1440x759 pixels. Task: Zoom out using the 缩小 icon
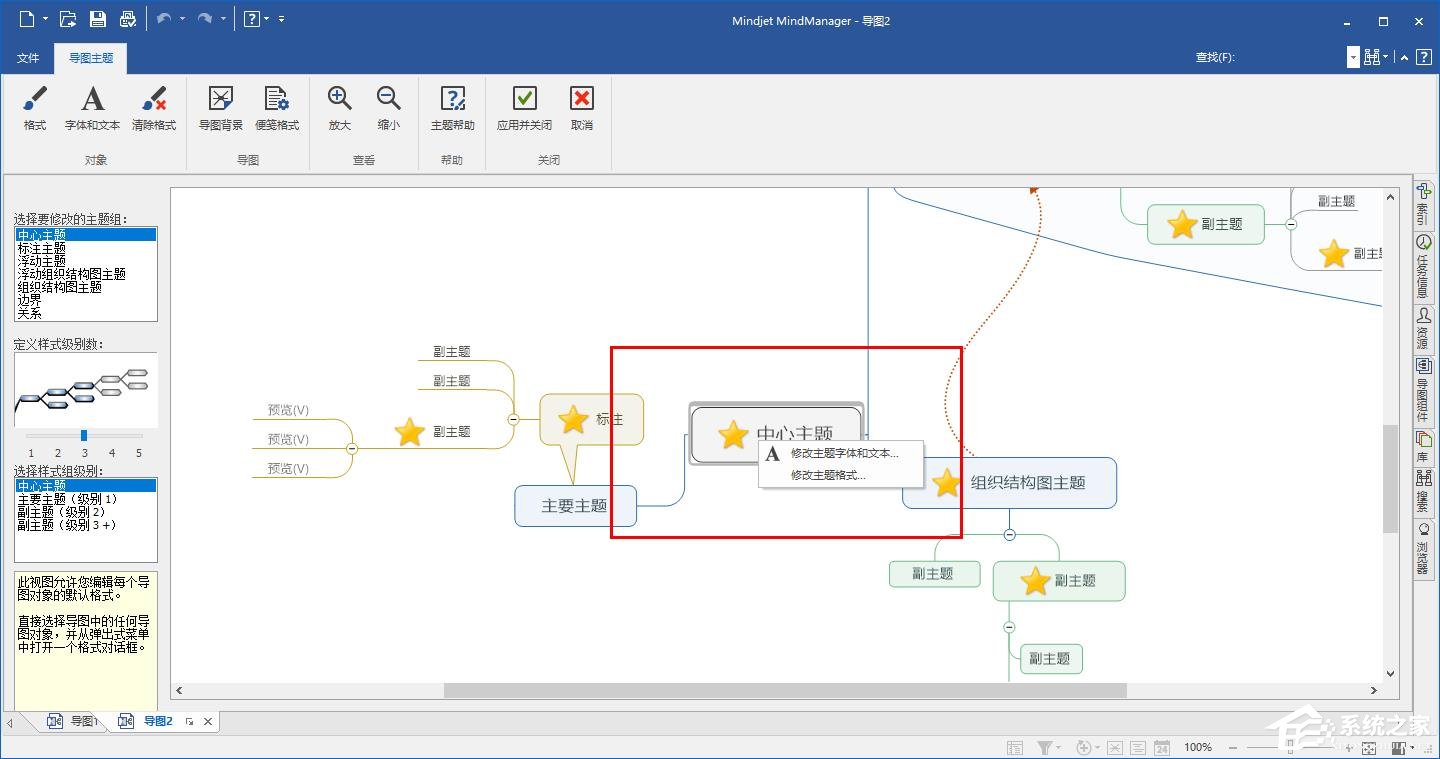[x=388, y=108]
